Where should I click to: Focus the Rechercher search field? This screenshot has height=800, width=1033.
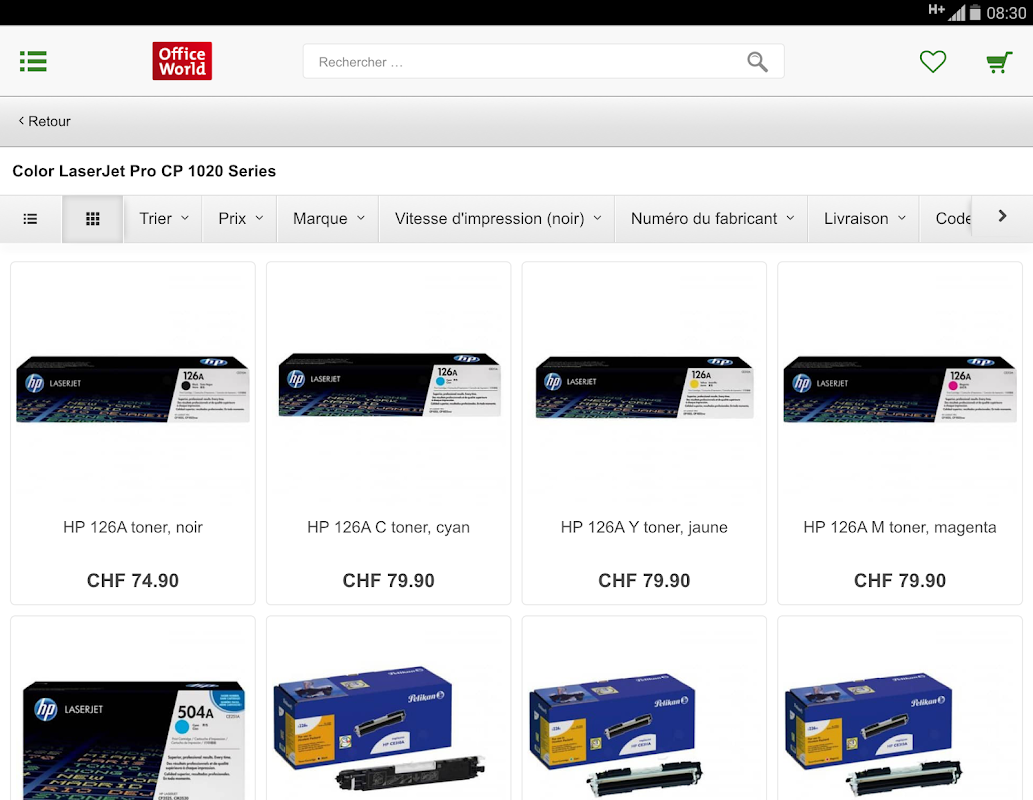click(x=543, y=61)
